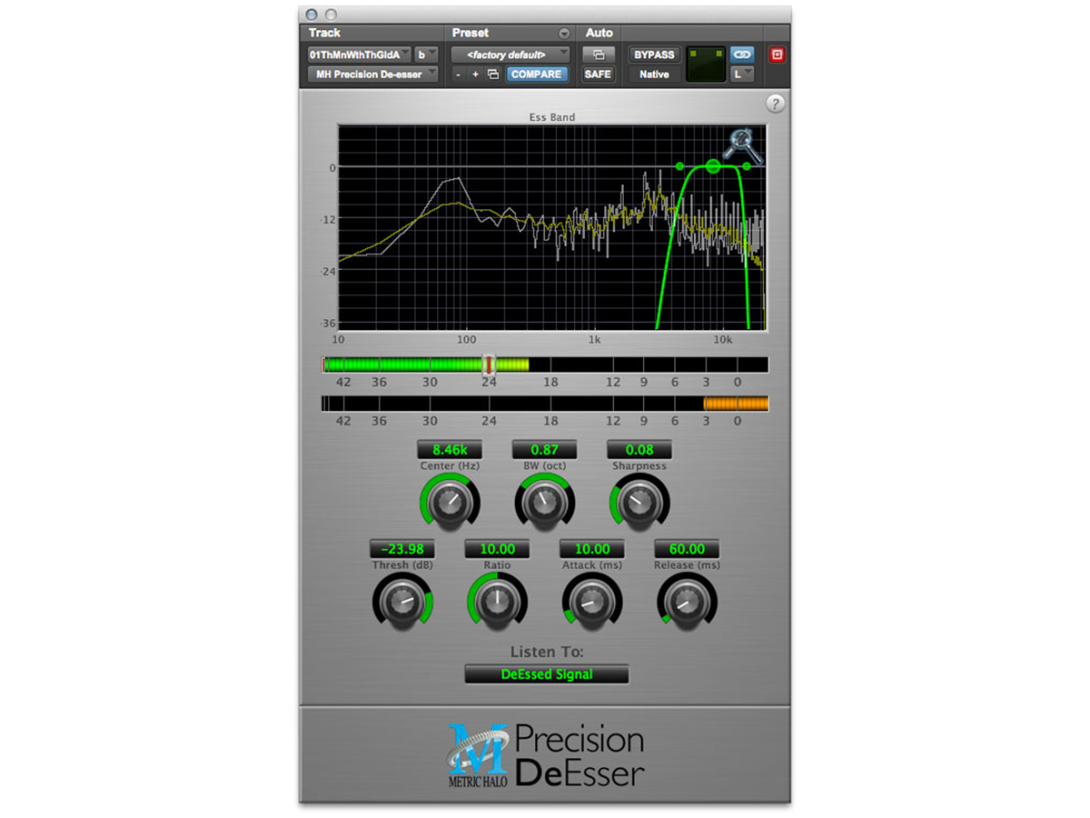Click the Sharpness knob
Screen dimensions: 1090x818
[x=640, y=502]
